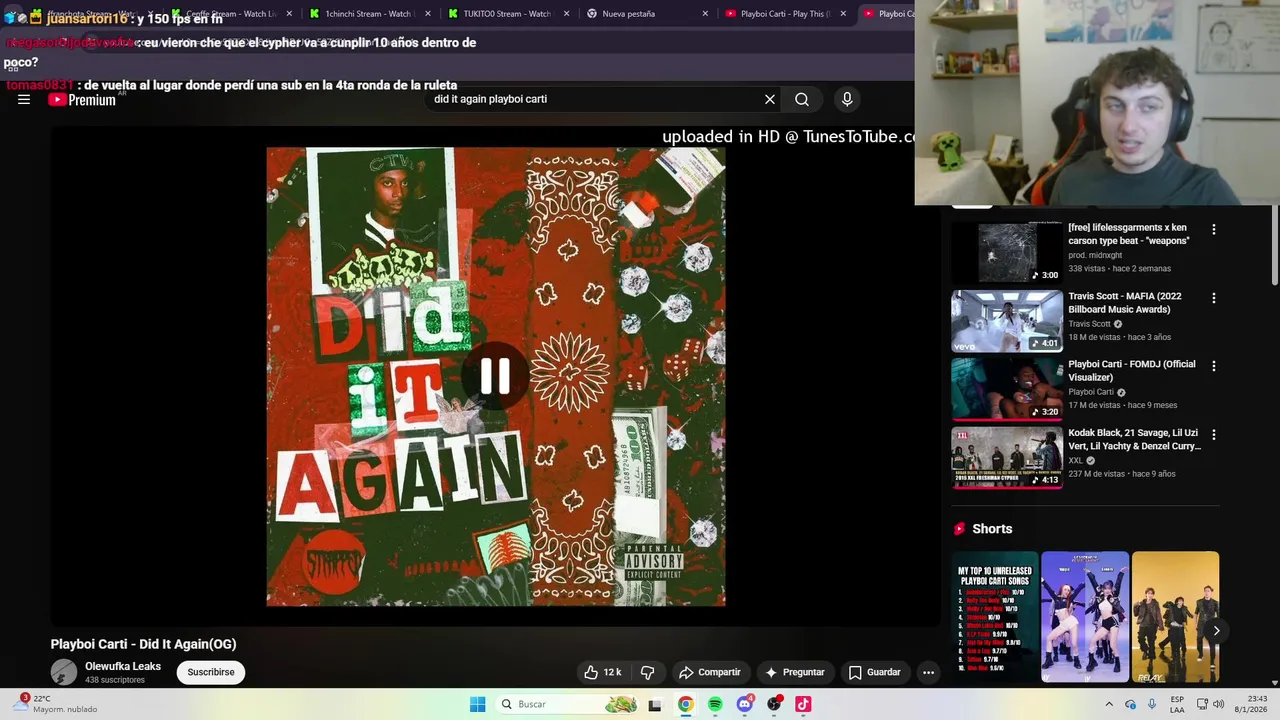Open the black round app with red badge
This screenshot has height=720, width=1280.
pyautogui.click(x=774, y=705)
